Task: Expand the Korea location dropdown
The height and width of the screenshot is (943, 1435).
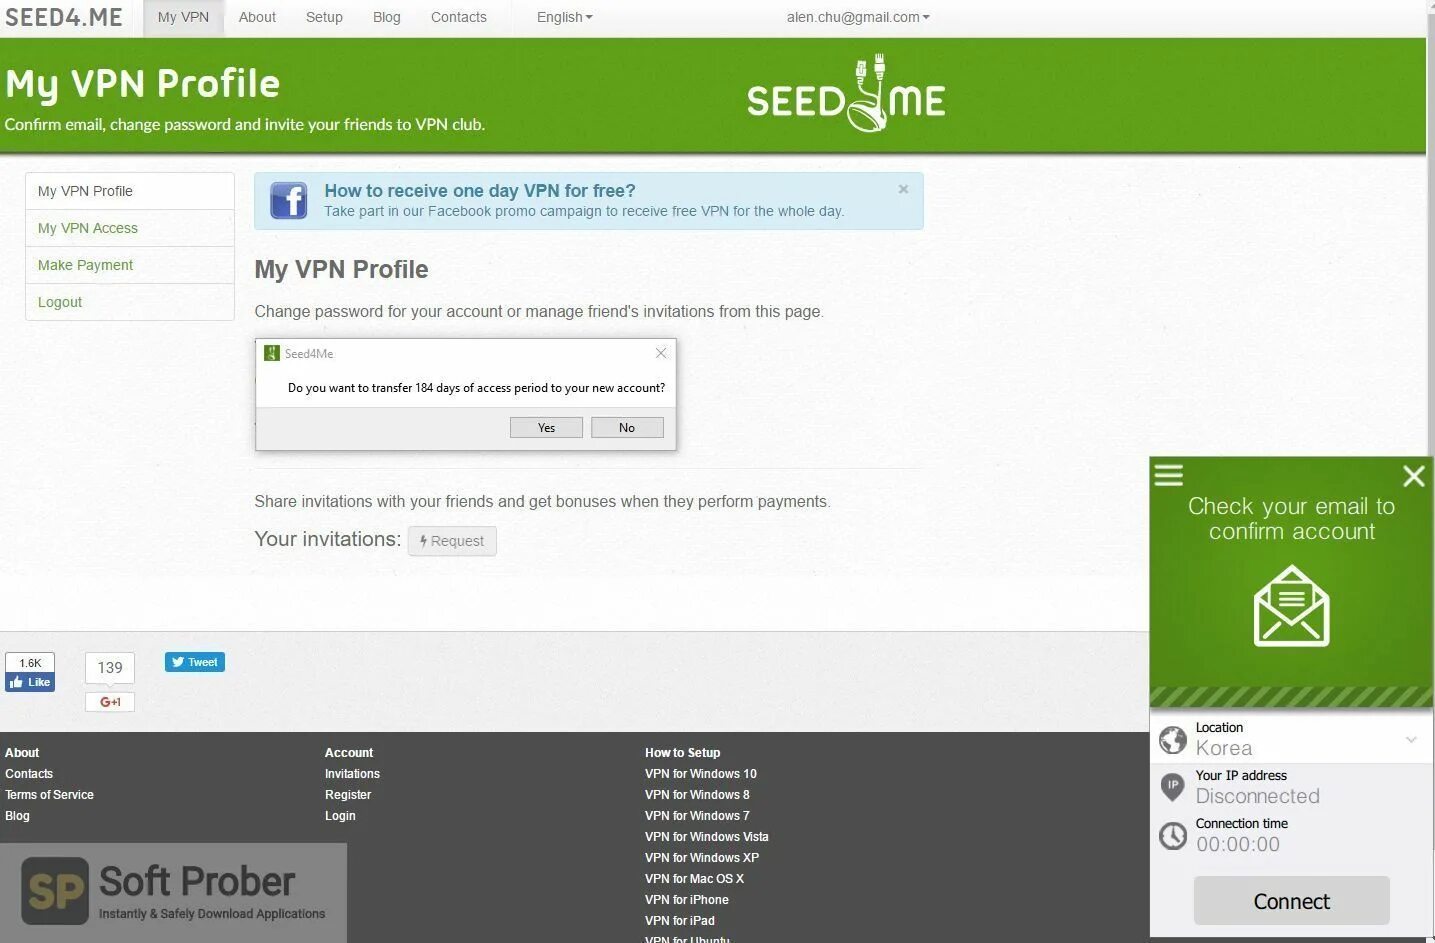Action: click(x=1411, y=740)
